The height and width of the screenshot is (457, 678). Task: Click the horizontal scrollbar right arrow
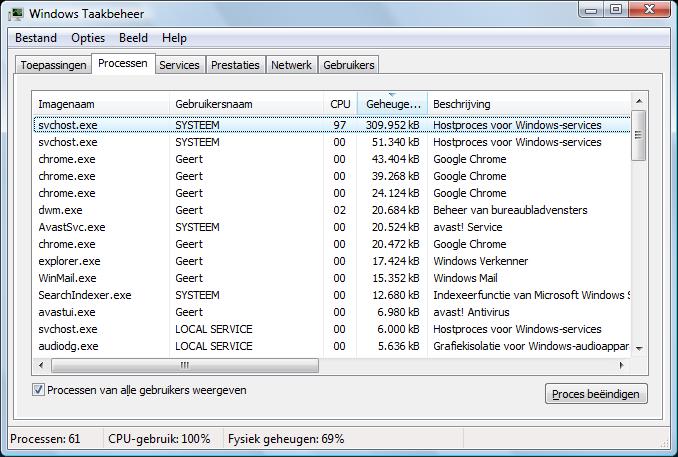(x=621, y=365)
